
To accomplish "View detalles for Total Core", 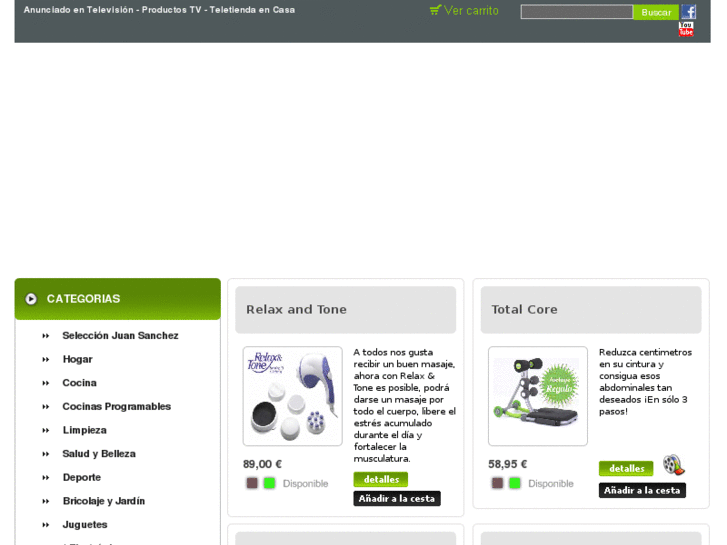I will (626, 468).
